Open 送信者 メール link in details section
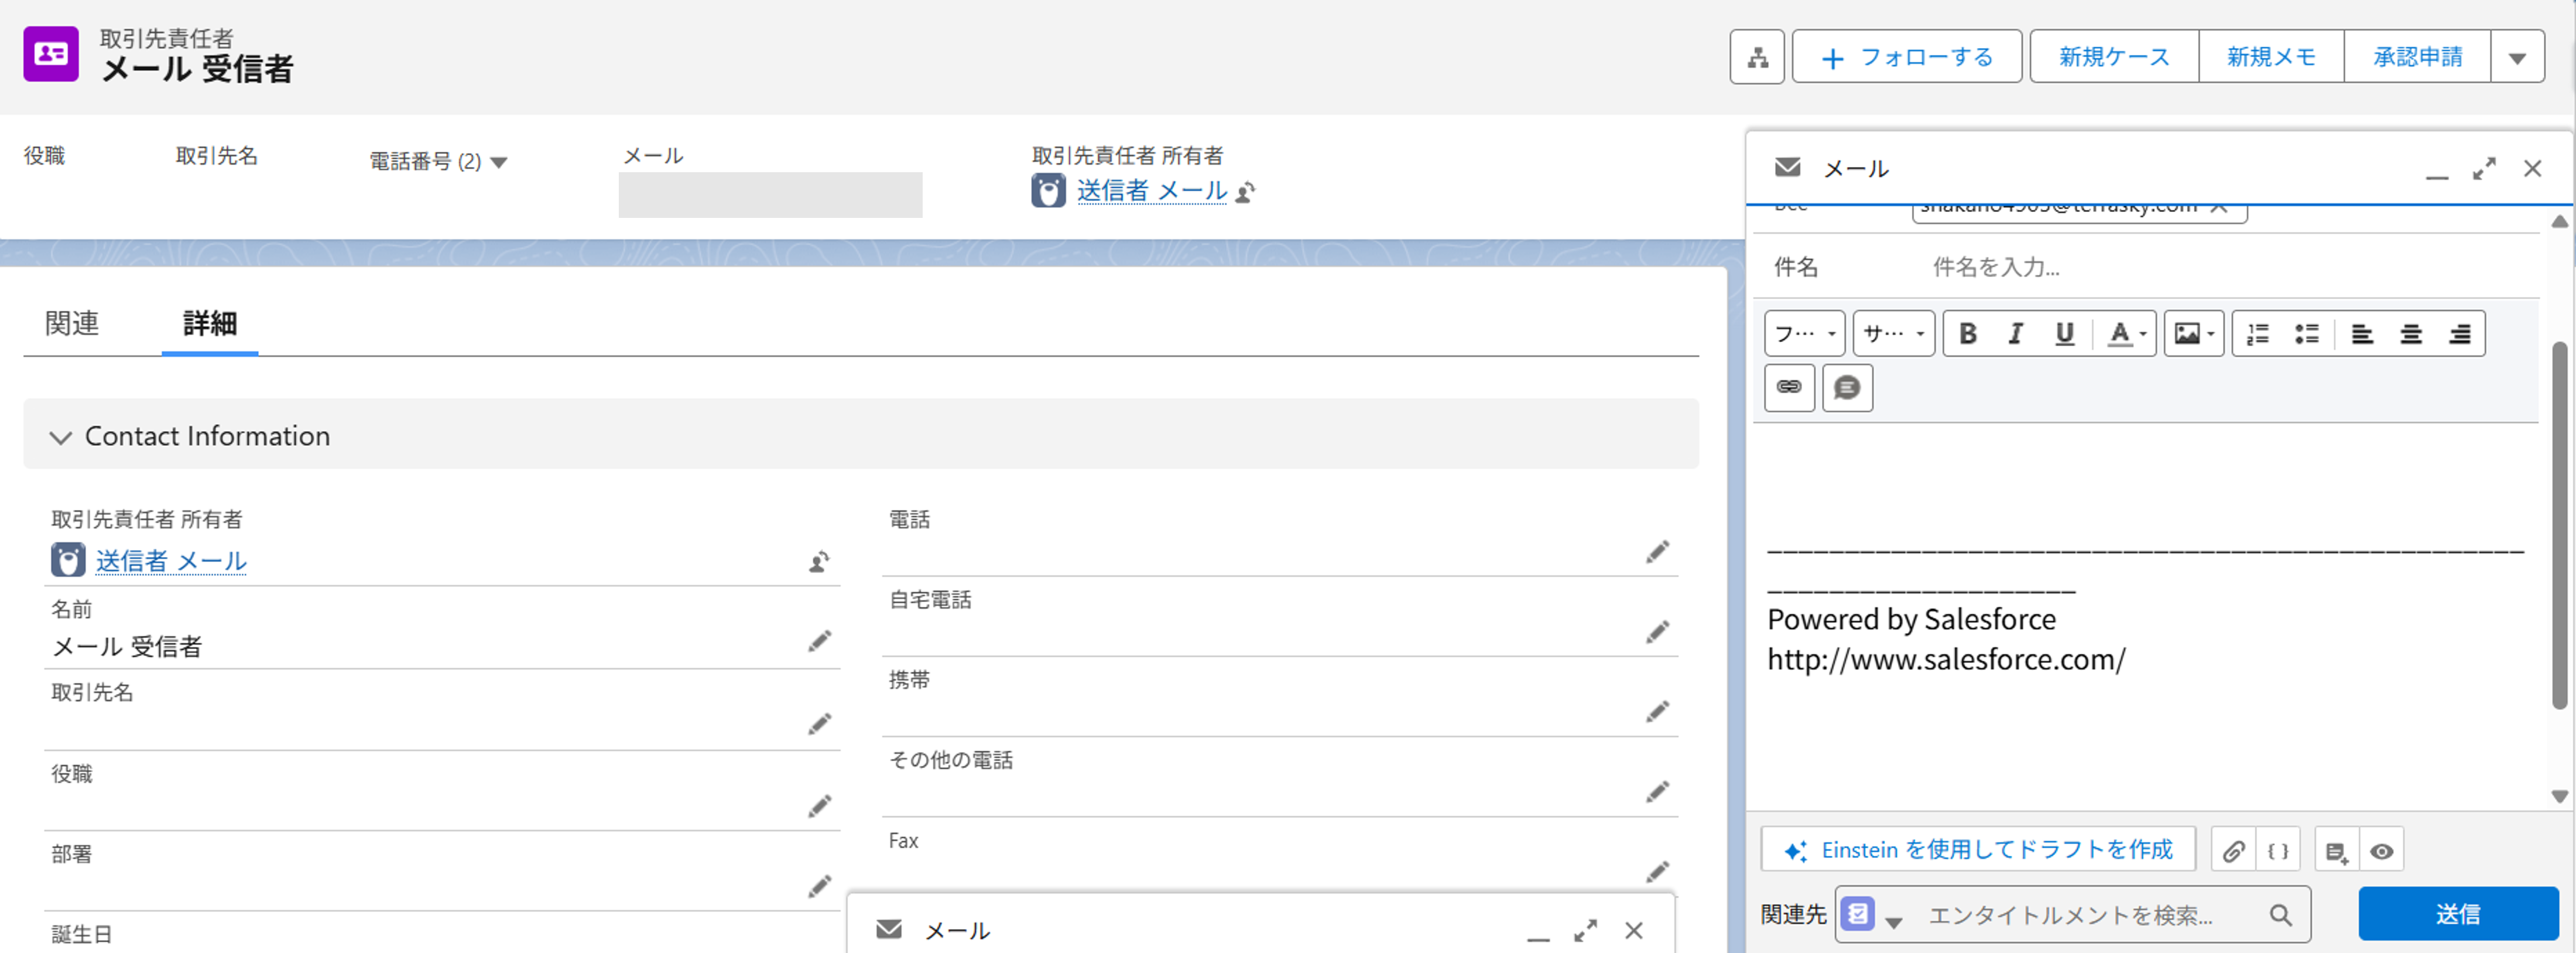 171,560
